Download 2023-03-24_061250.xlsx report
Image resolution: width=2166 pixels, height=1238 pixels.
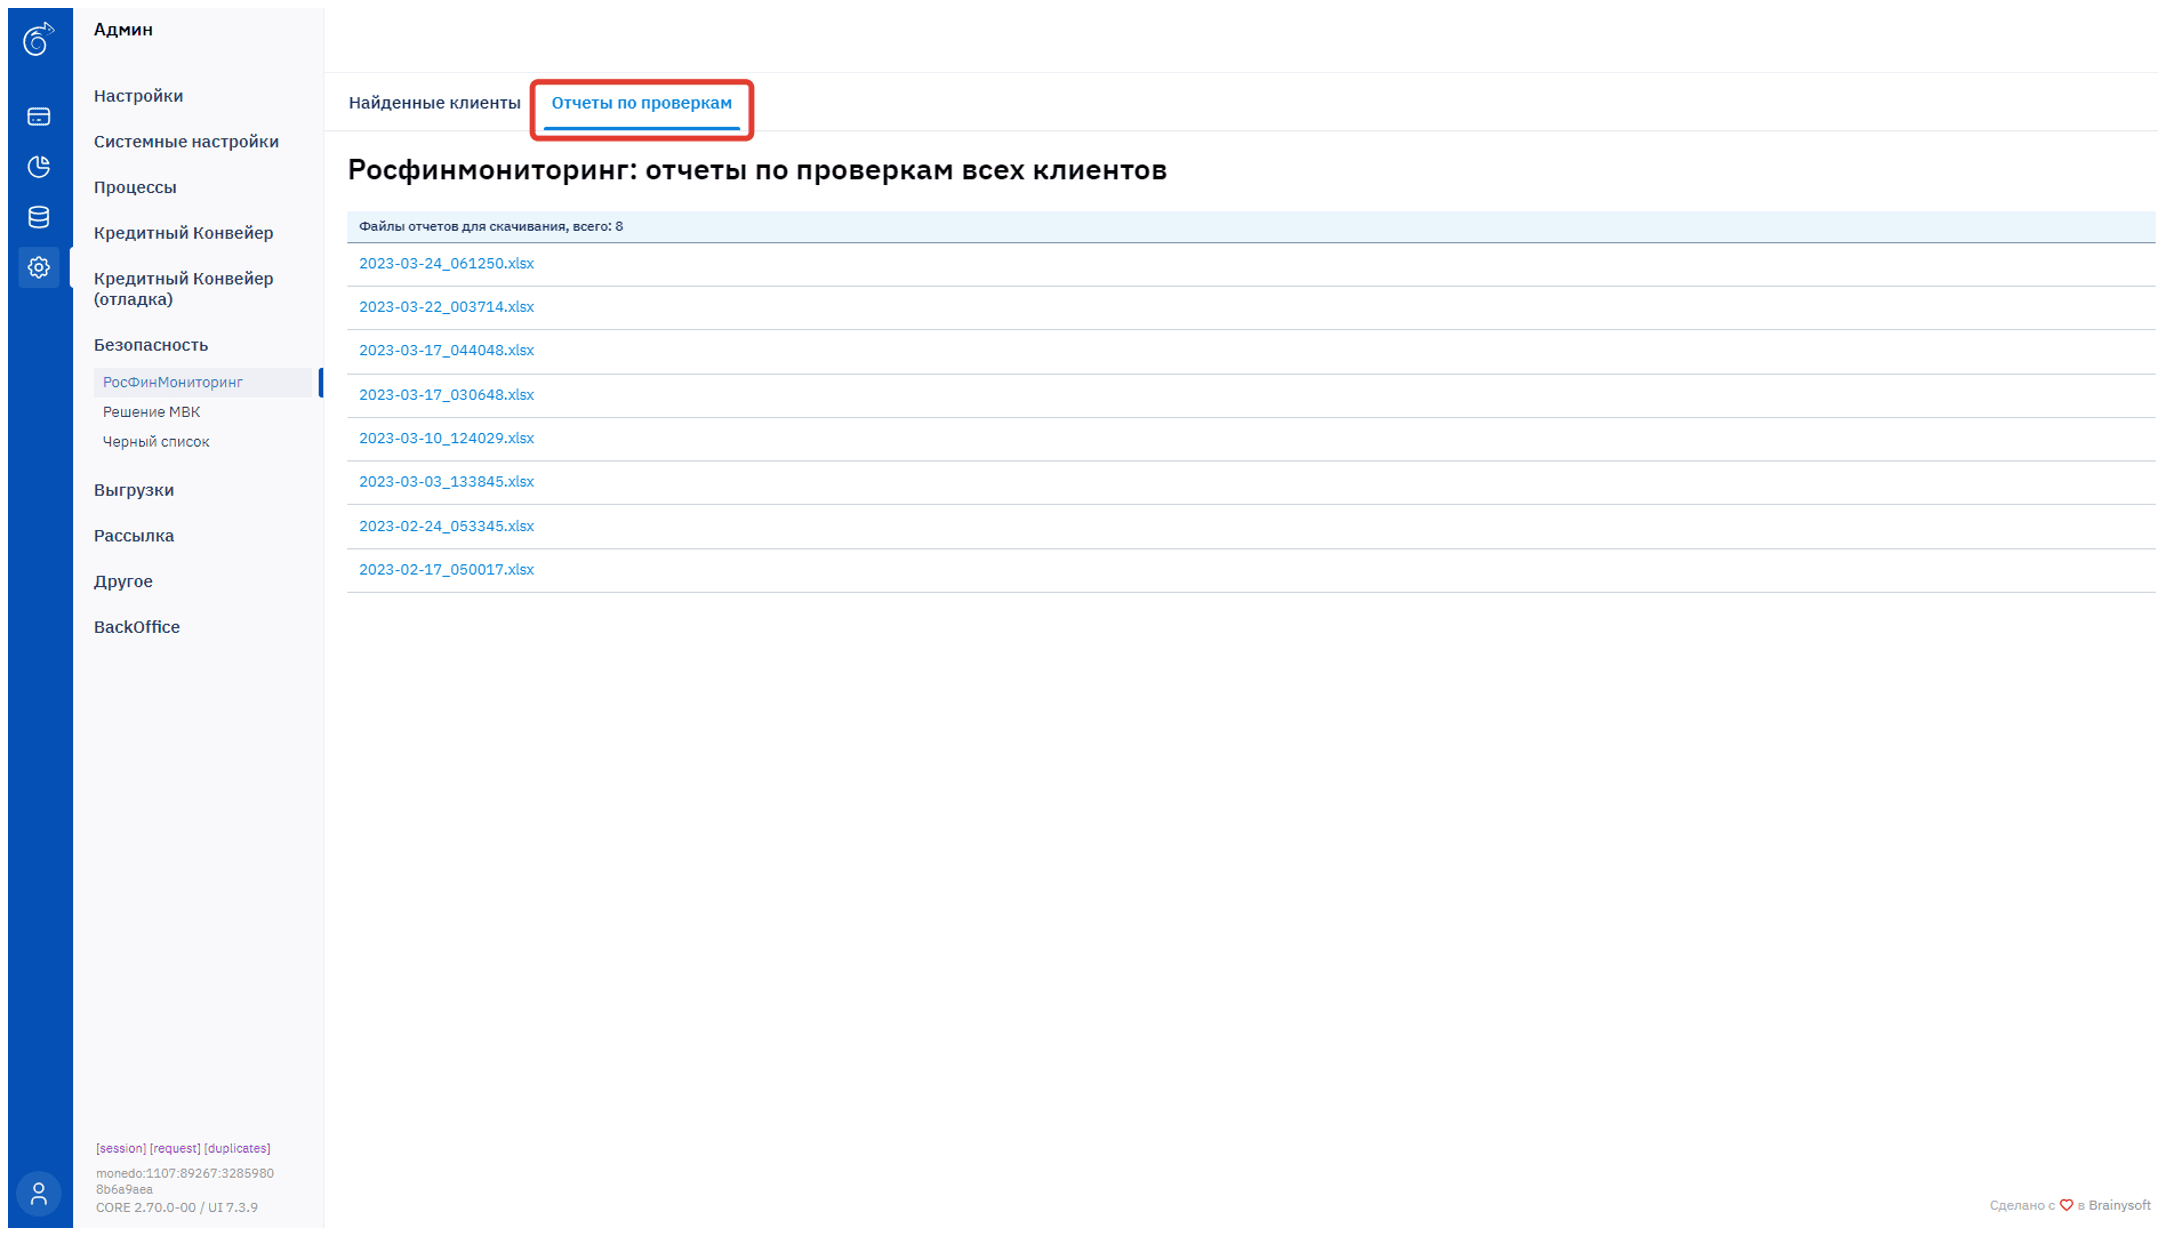tap(446, 264)
